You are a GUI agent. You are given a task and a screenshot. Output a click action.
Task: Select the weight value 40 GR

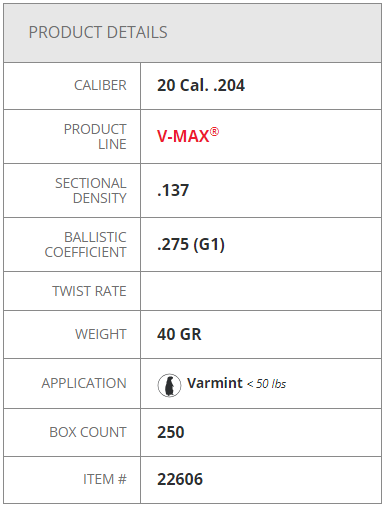pyautogui.click(x=179, y=334)
